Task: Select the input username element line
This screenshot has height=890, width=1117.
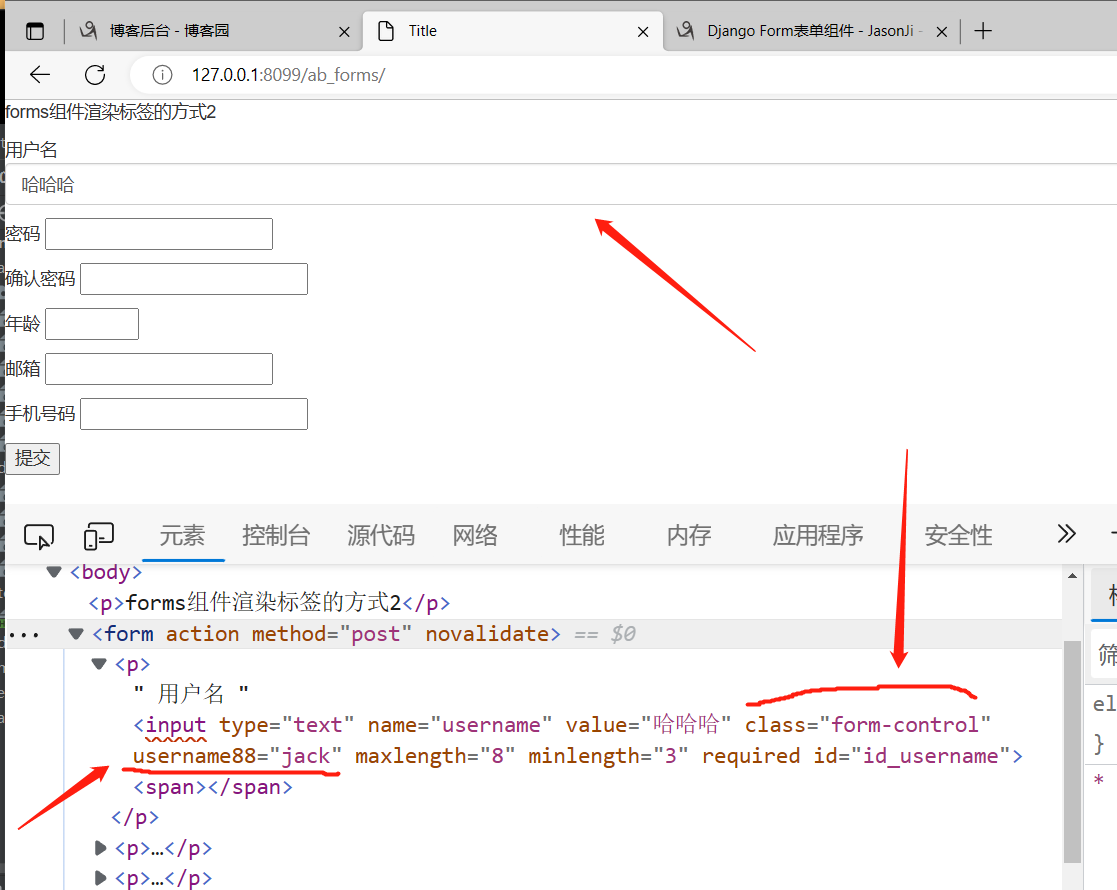Action: point(578,740)
